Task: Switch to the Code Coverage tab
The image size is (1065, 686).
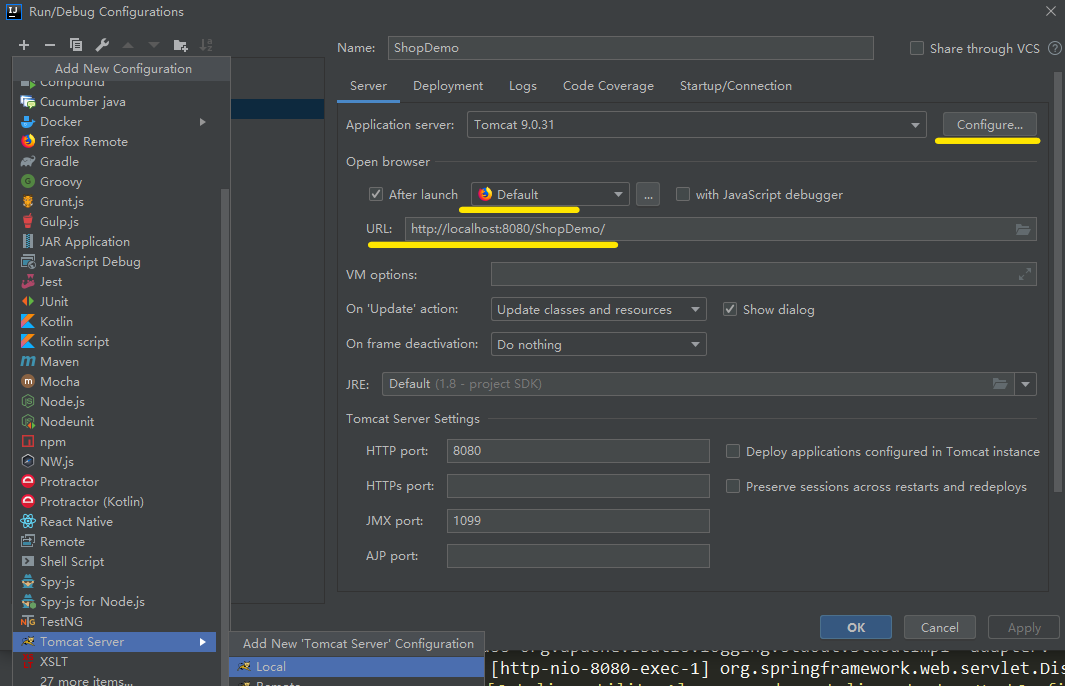Action: [x=608, y=86]
